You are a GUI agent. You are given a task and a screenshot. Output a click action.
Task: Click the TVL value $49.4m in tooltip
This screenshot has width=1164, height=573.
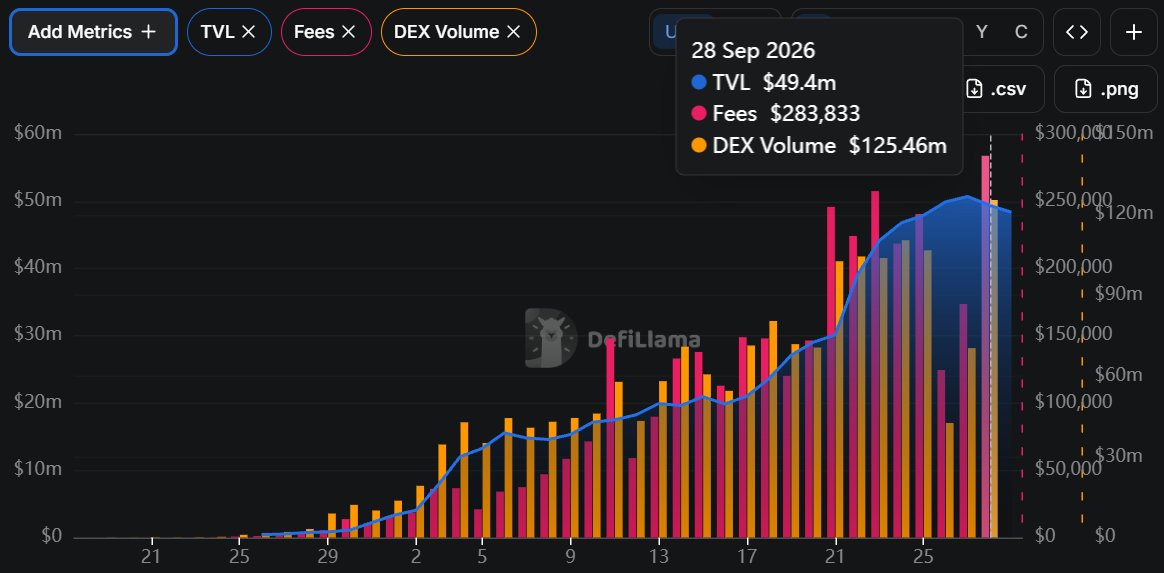pos(800,82)
